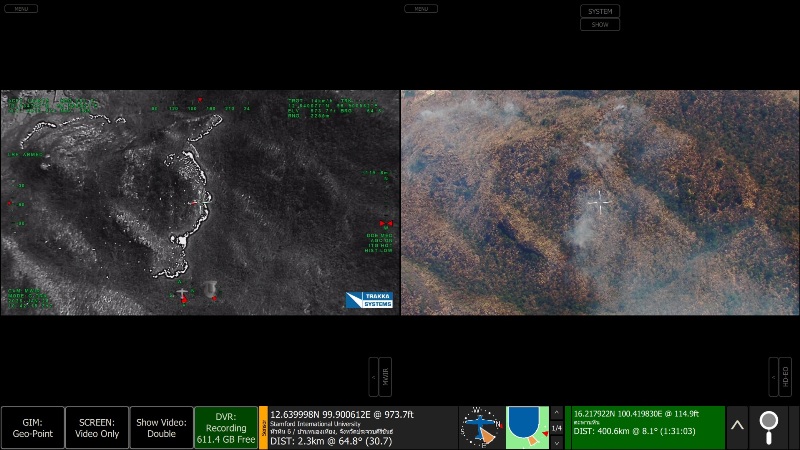This screenshot has height=450, width=800.
Task: Click the compass heading indicator icon
Action: 482,427
